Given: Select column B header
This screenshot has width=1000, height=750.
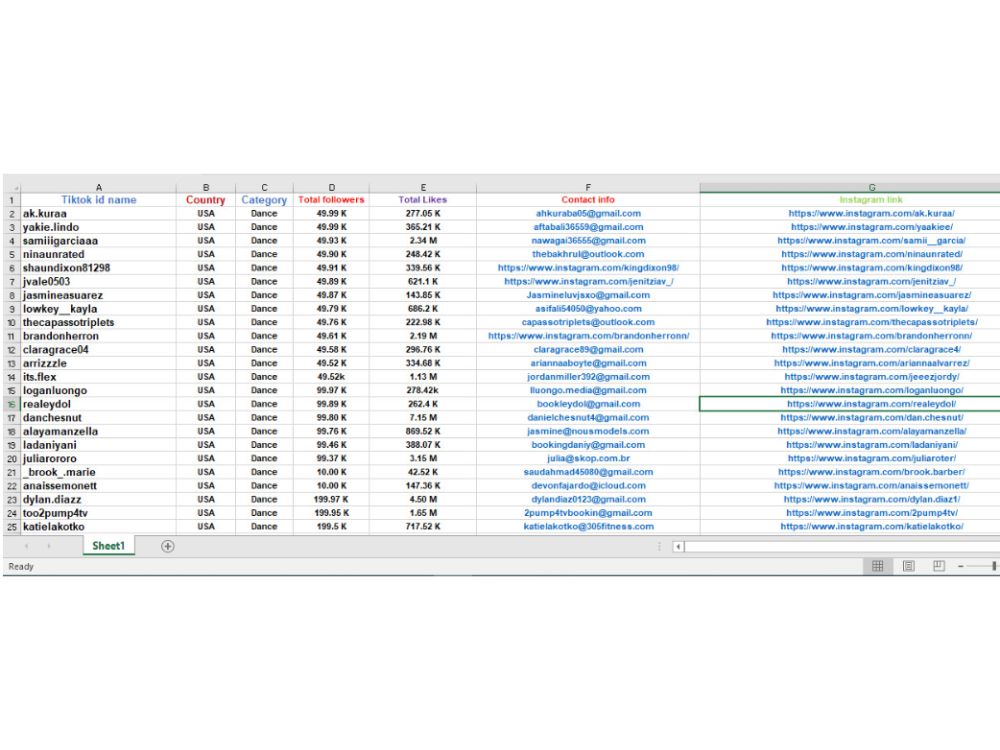Looking at the screenshot, I should click(x=206, y=188).
